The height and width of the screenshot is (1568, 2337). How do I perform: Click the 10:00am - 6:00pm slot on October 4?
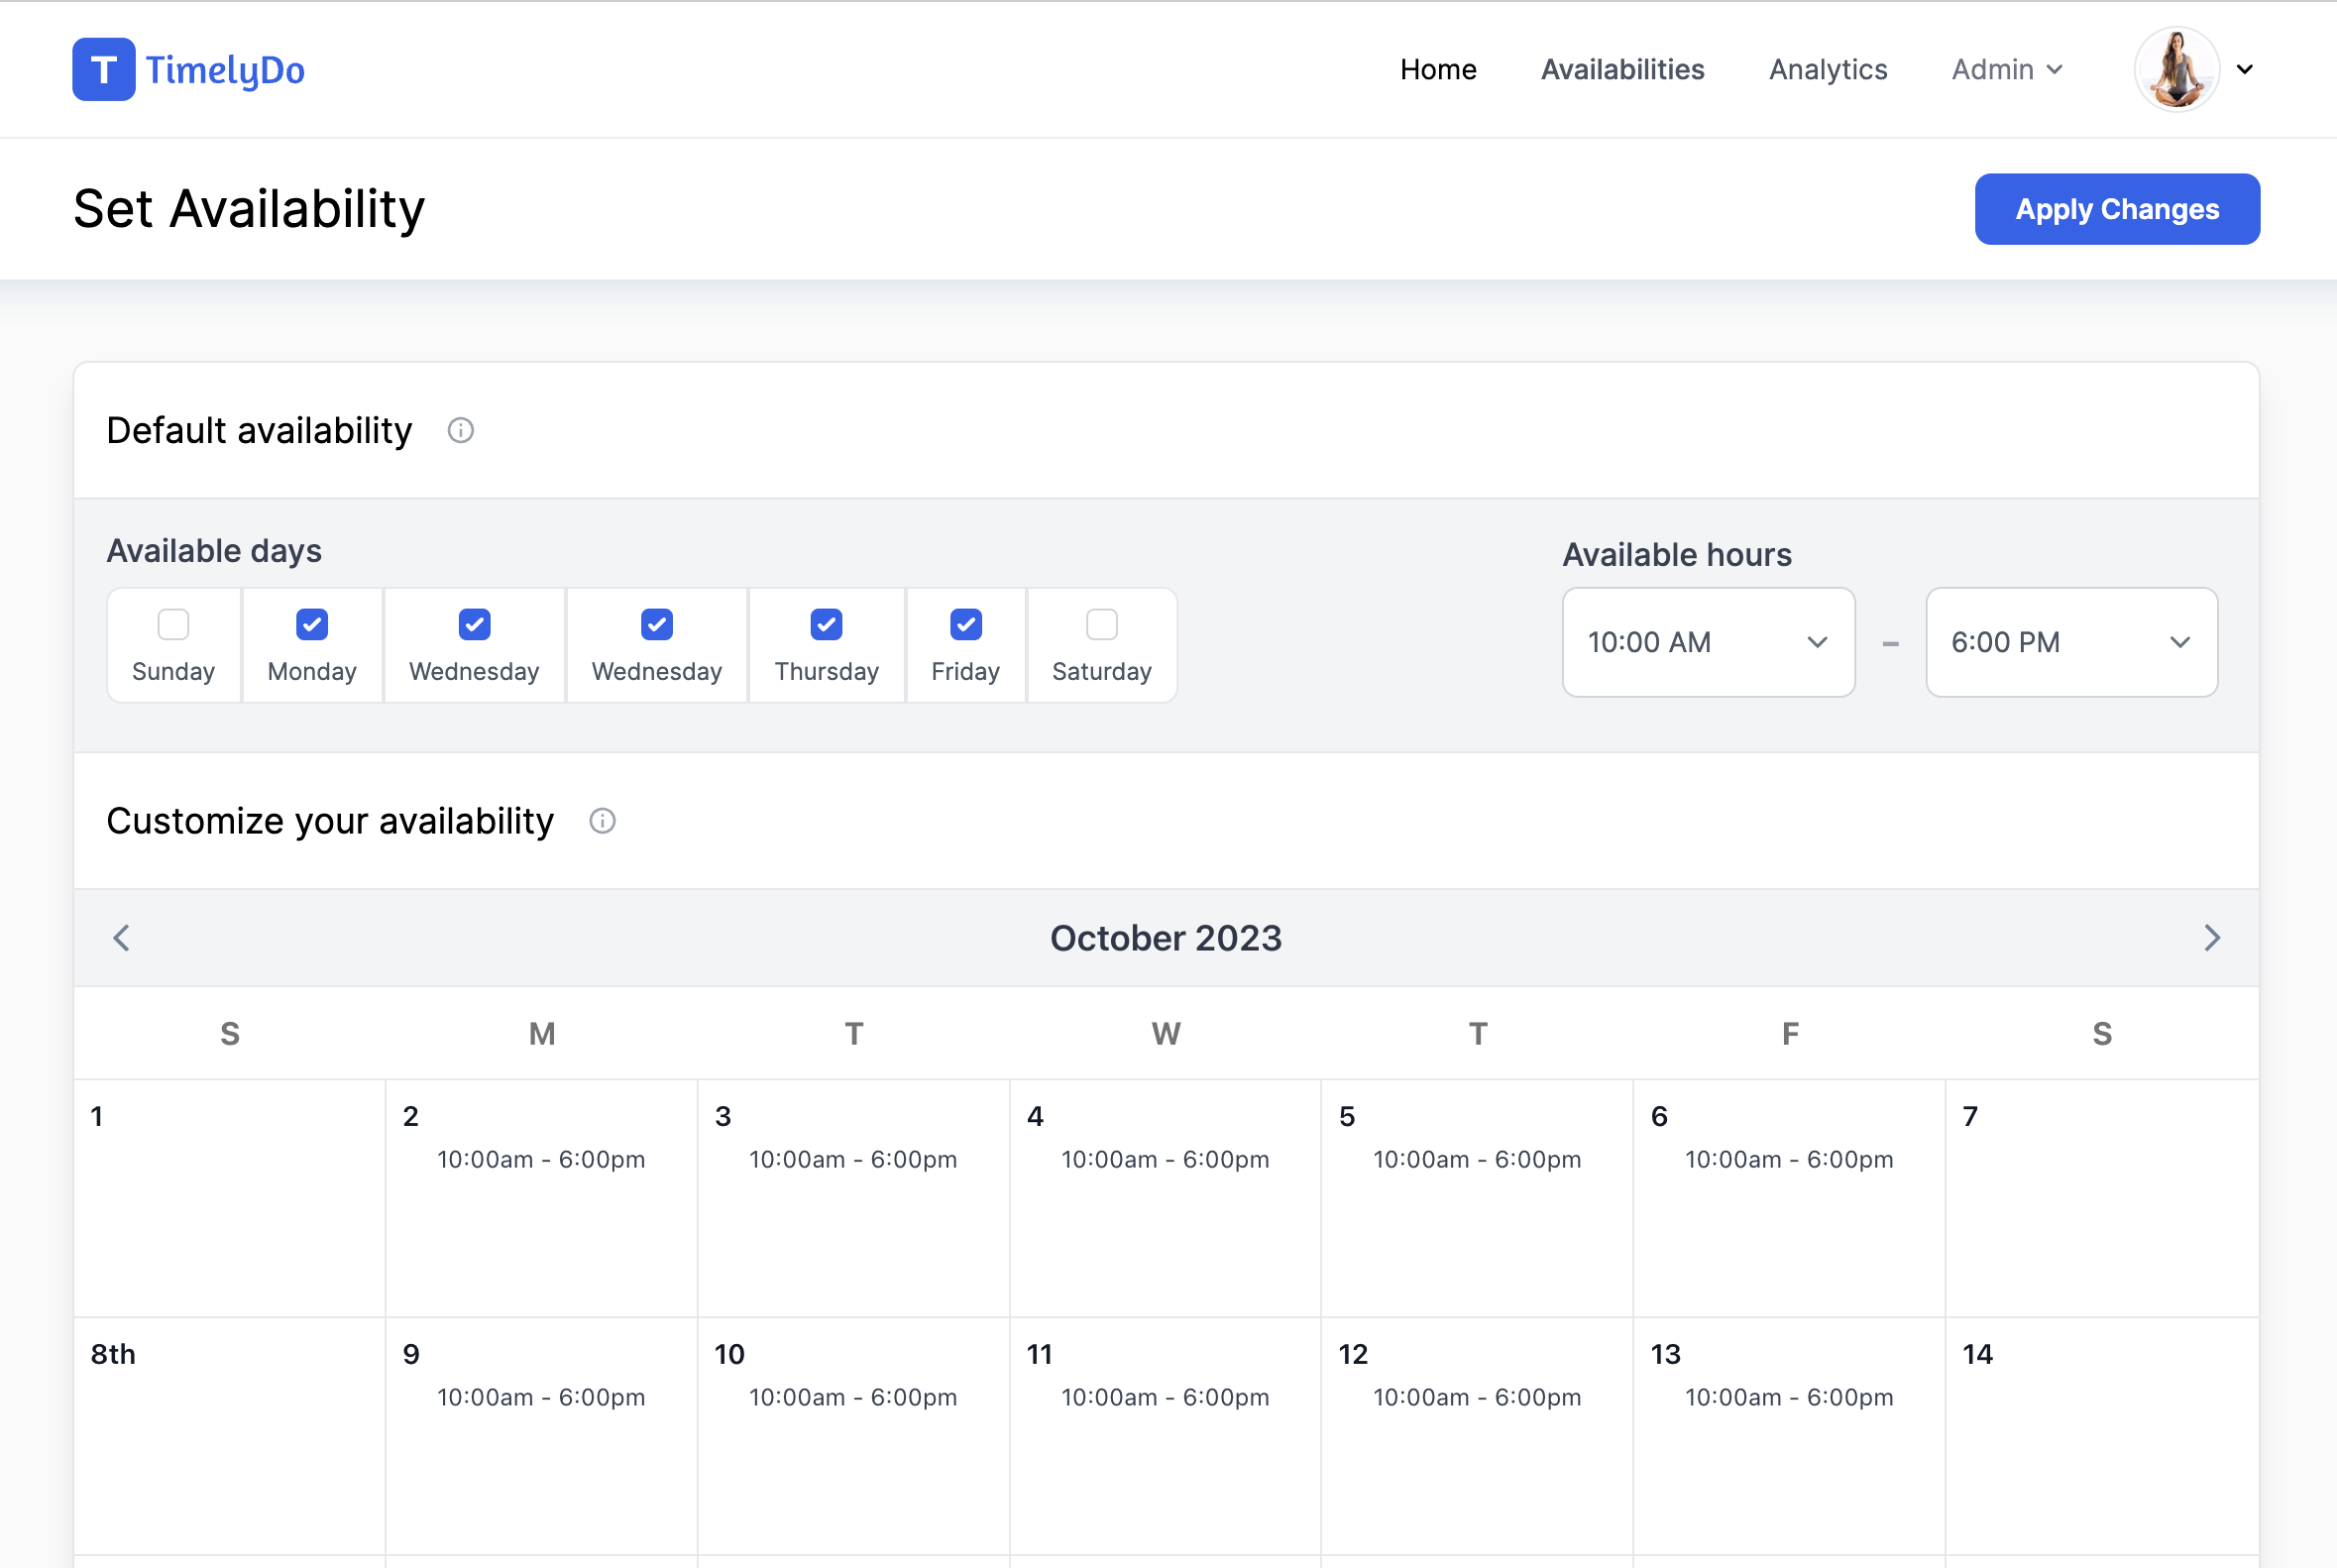coord(1165,1160)
